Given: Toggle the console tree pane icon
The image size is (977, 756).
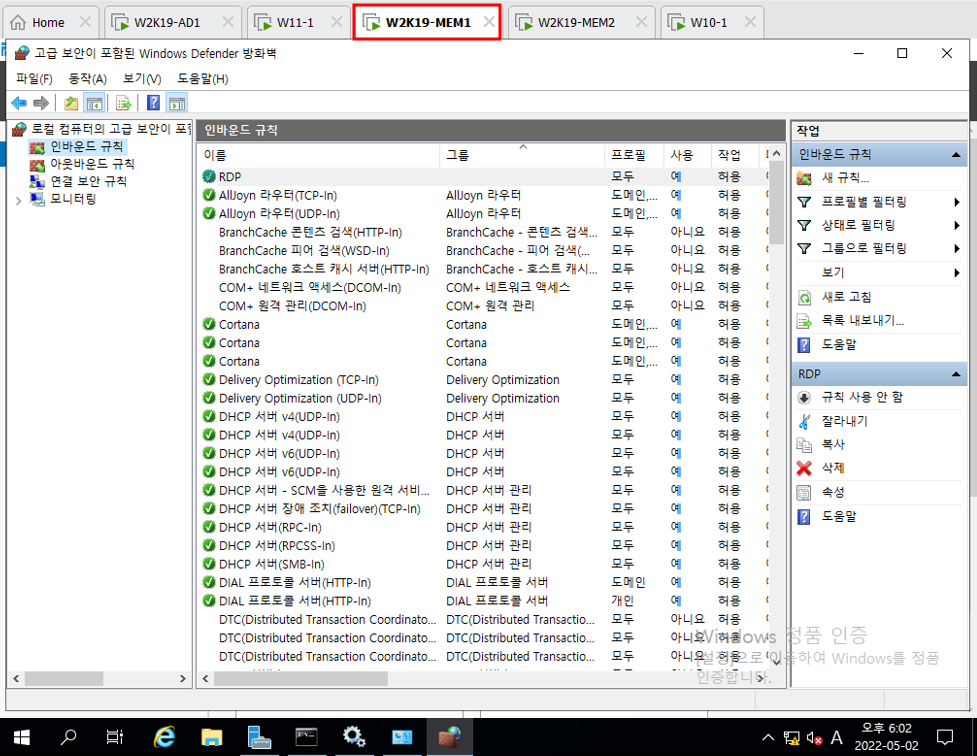Looking at the screenshot, I should pos(94,103).
